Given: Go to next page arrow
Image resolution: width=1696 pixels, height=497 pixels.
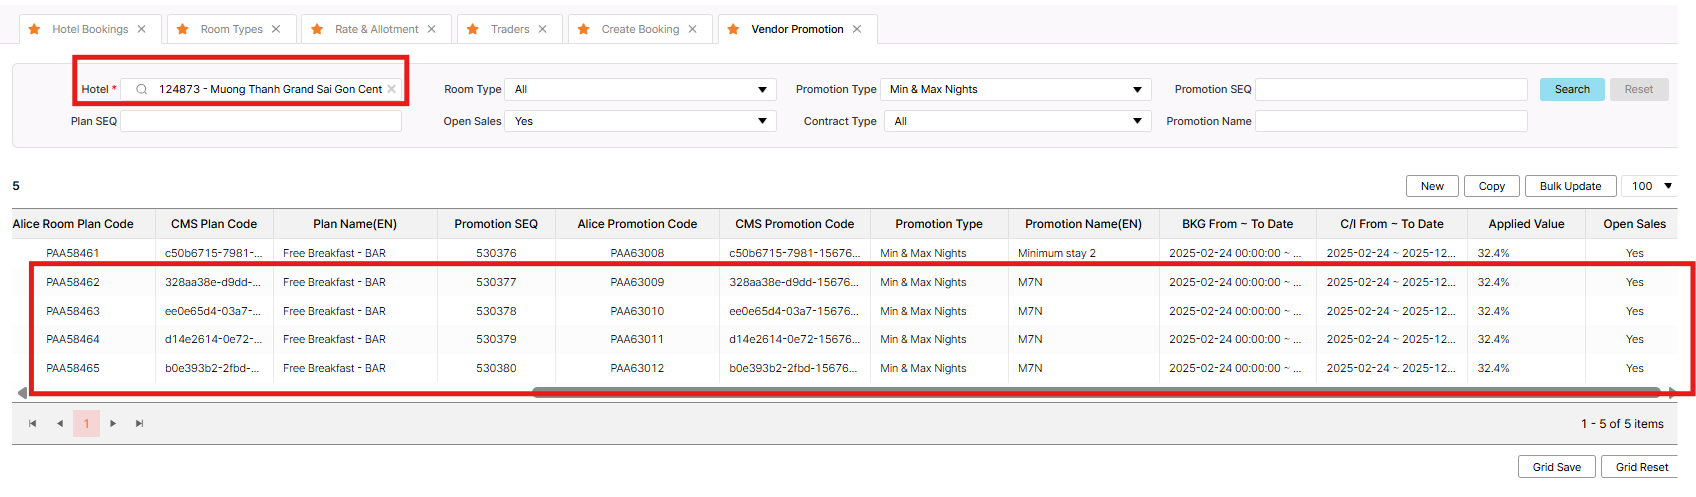Looking at the screenshot, I should coord(113,424).
